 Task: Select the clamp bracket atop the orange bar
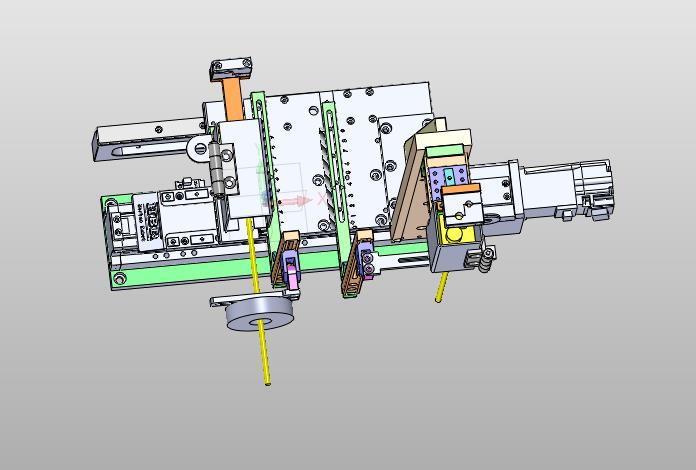coord(231,69)
